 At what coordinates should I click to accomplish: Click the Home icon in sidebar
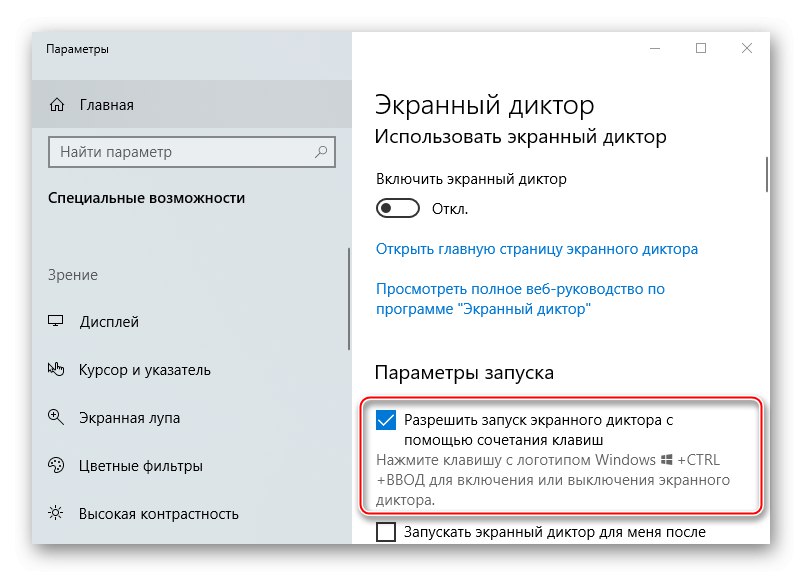(57, 104)
